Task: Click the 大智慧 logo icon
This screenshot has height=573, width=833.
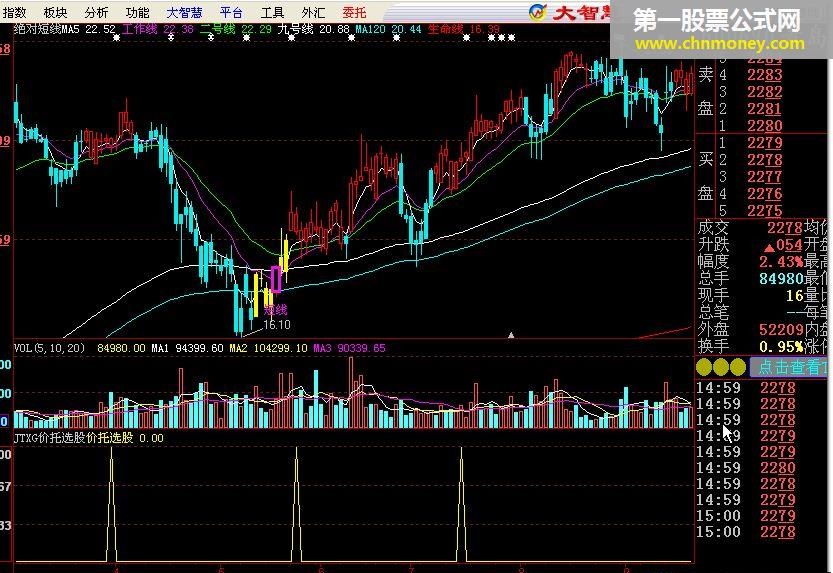Action: click(x=538, y=12)
